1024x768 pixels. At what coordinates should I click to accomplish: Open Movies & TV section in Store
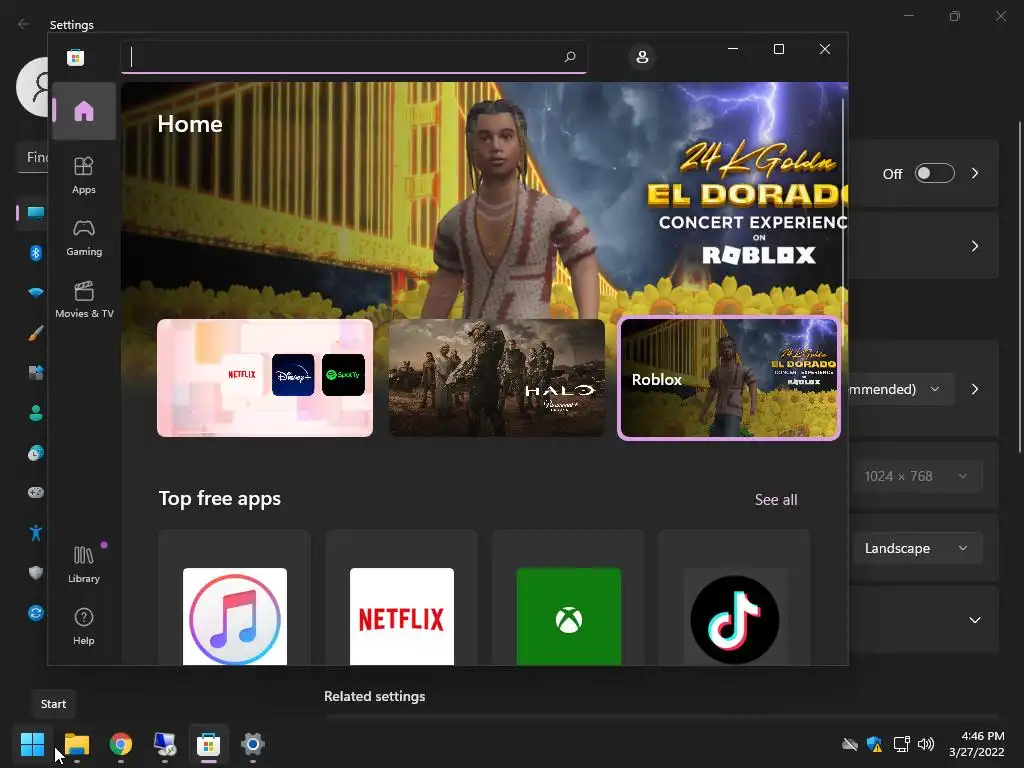tap(84, 300)
